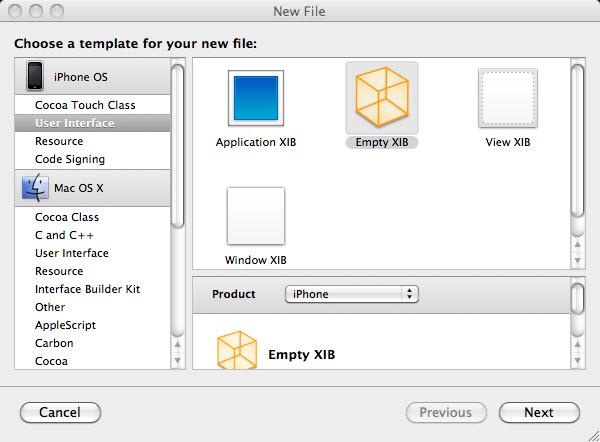
Task: Click the View XIB label
Action: click(x=508, y=142)
